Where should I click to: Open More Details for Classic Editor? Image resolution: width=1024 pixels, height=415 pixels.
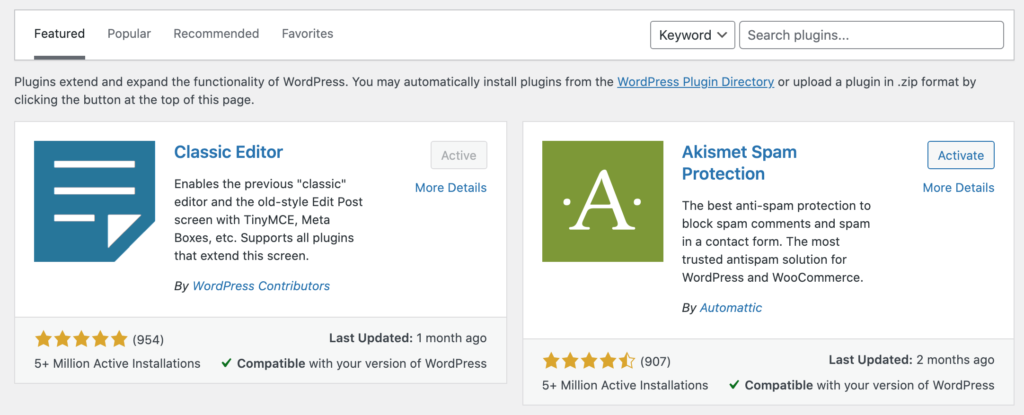(450, 187)
